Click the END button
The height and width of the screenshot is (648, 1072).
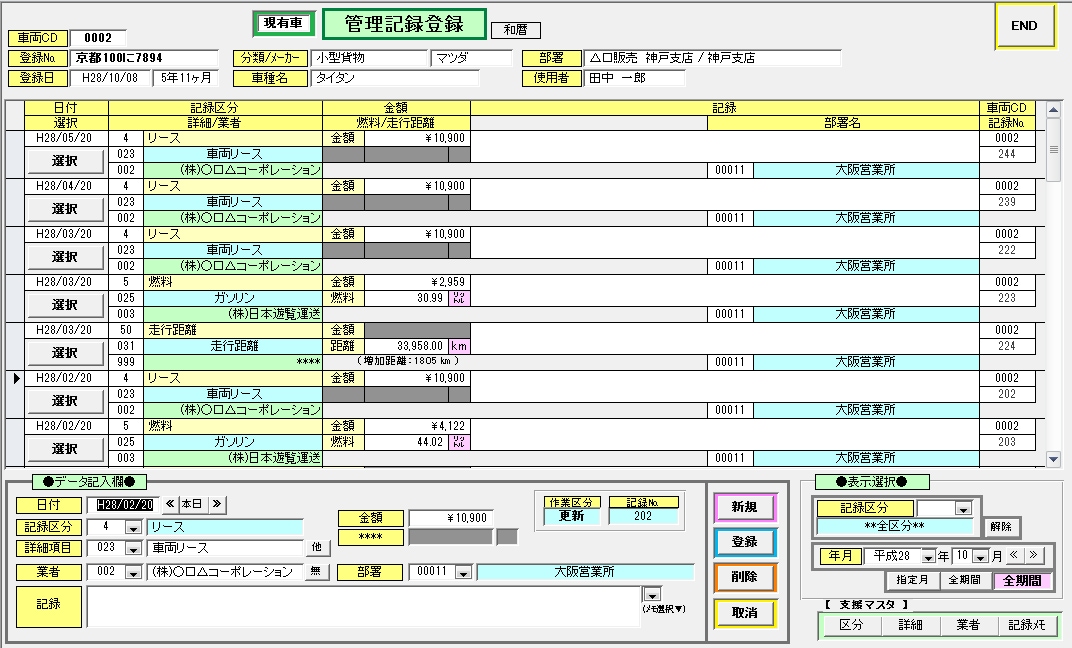[x=1024, y=26]
